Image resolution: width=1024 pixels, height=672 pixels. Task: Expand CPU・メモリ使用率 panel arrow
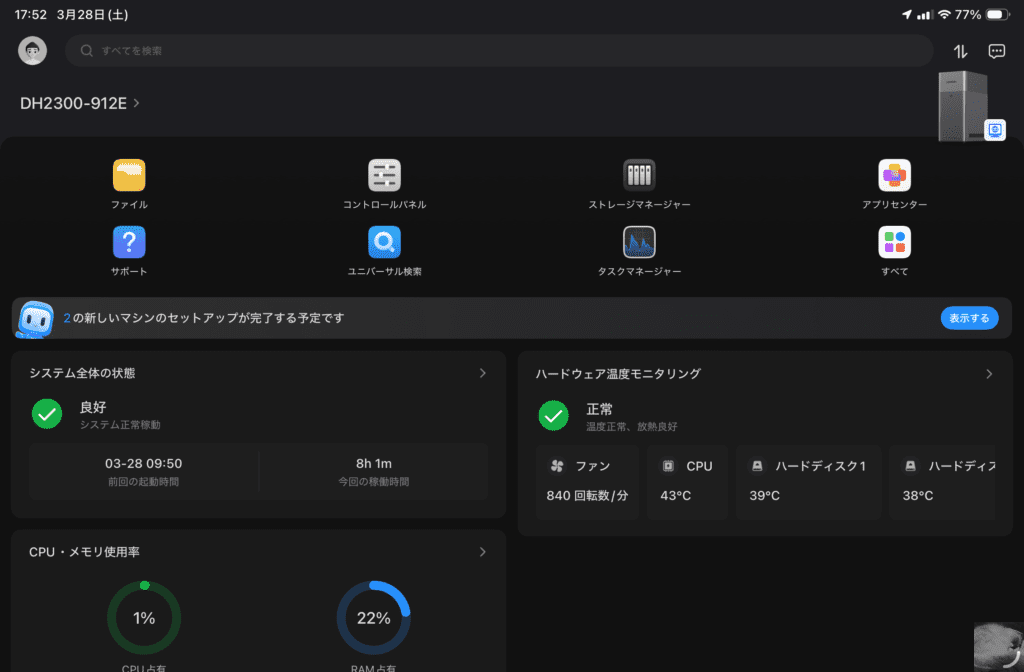(x=482, y=552)
